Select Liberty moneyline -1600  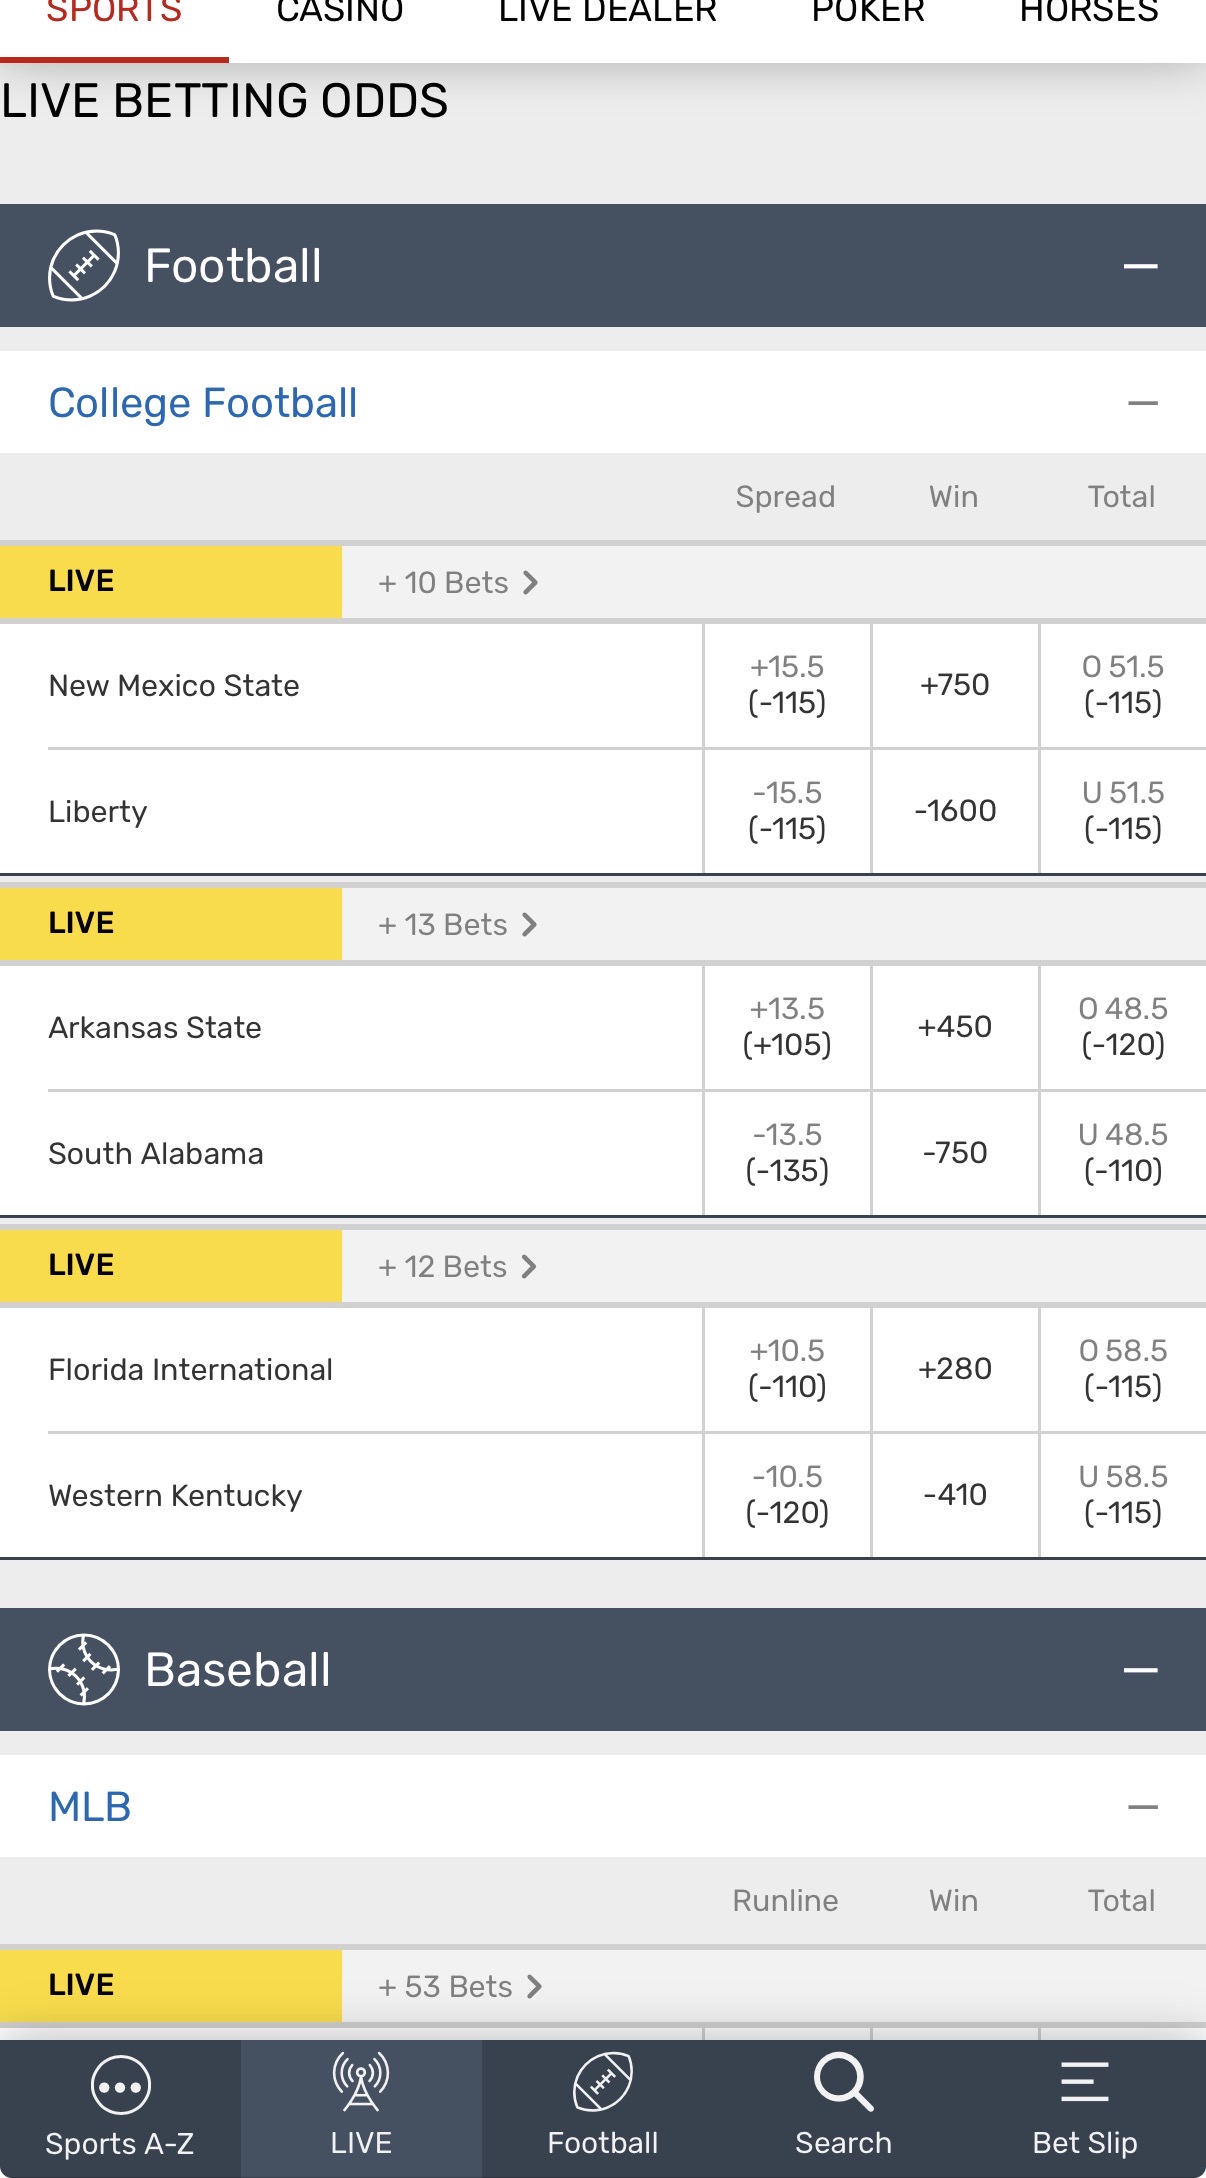pos(955,811)
